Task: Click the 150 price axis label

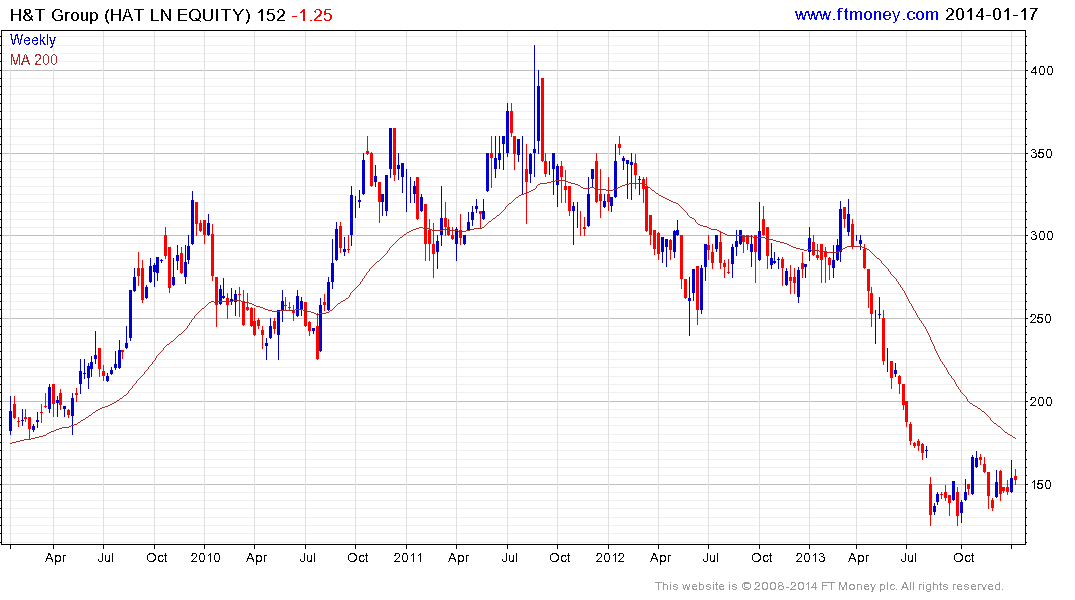Action: (x=1042, y=485)
